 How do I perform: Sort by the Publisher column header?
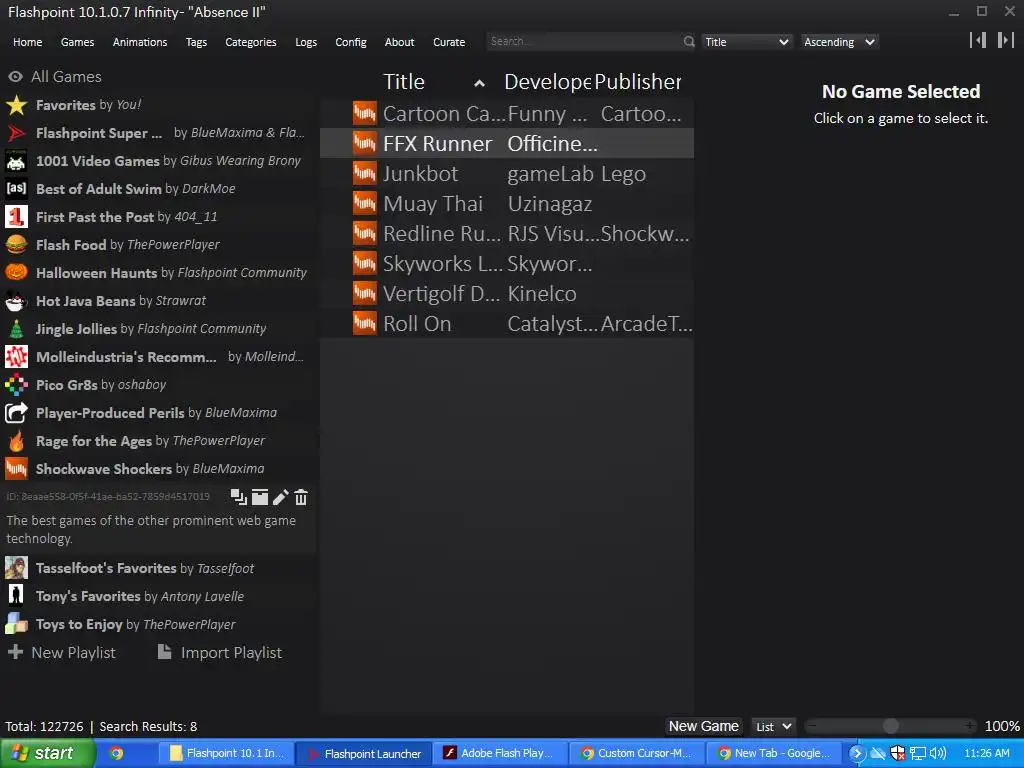pyautogui.click(x=637, y=82)
